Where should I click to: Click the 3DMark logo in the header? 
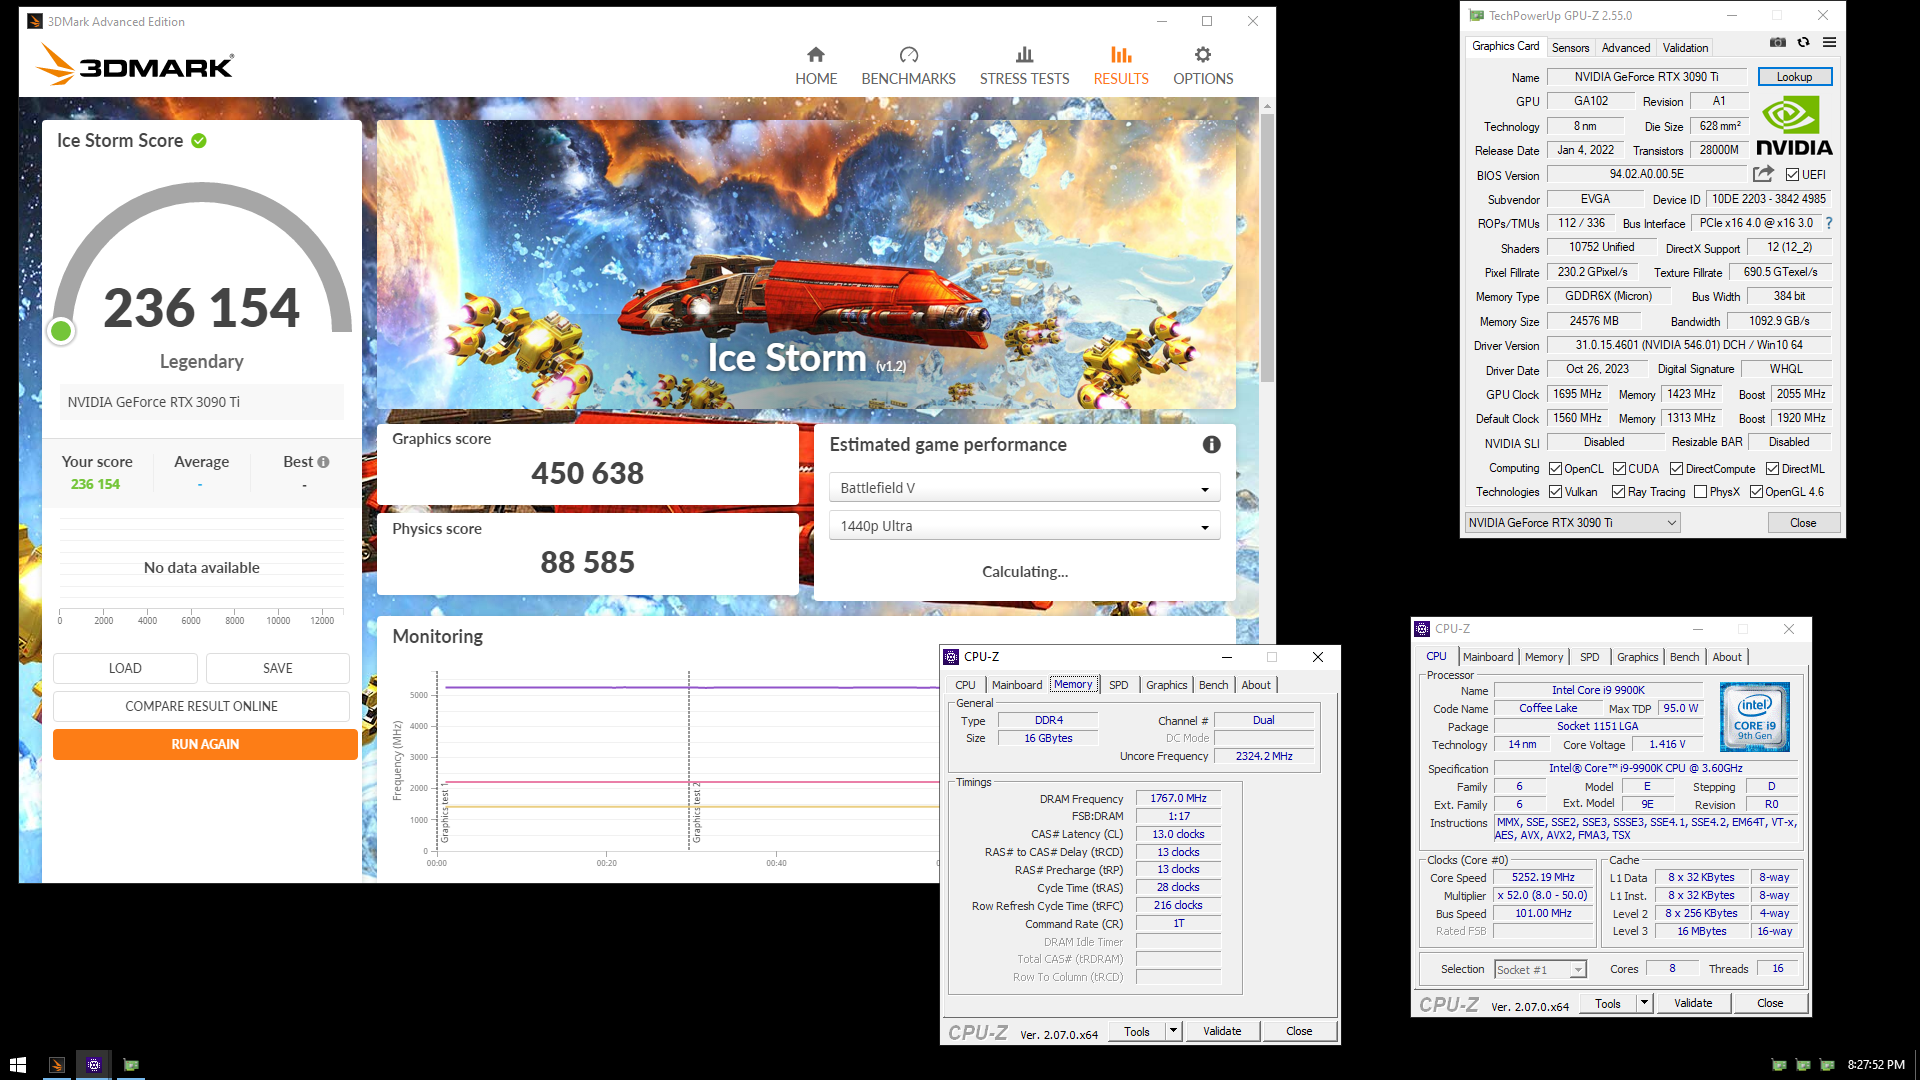(135, 65)
